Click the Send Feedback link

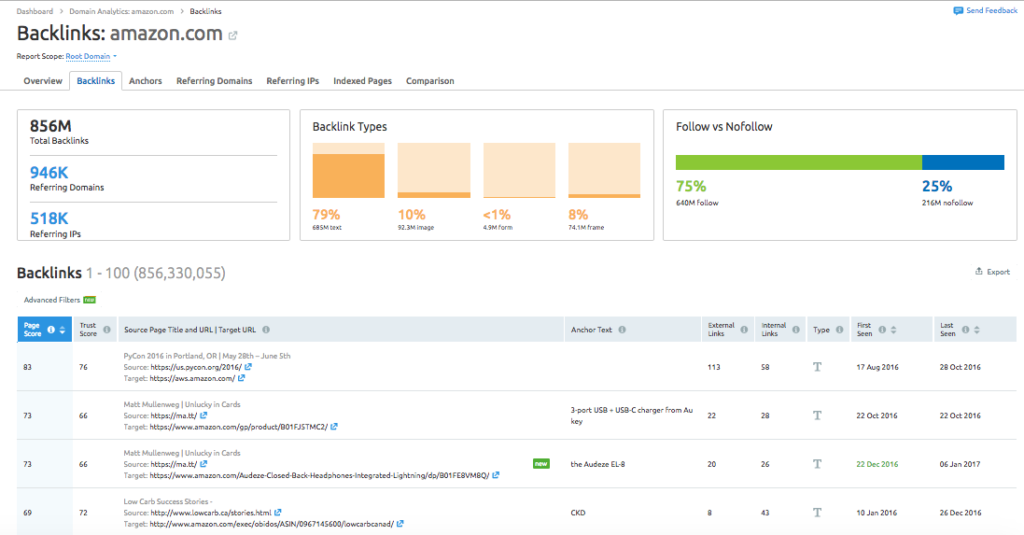coord(991,10)
